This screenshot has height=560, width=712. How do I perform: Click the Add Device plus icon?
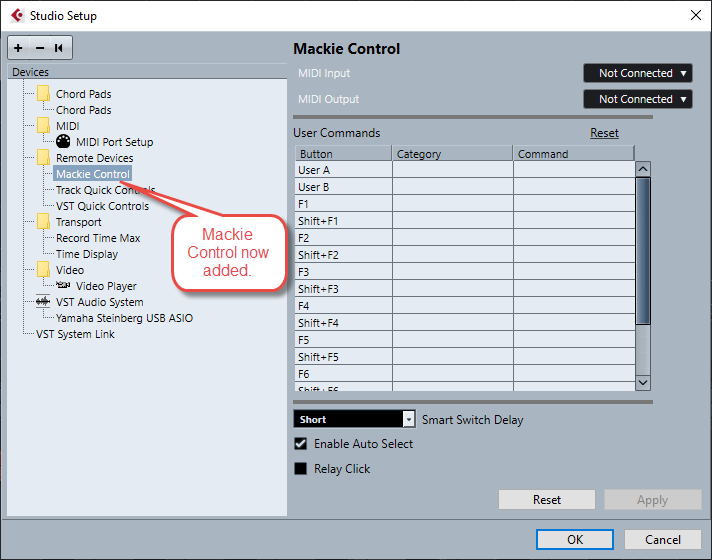[18, 48]
